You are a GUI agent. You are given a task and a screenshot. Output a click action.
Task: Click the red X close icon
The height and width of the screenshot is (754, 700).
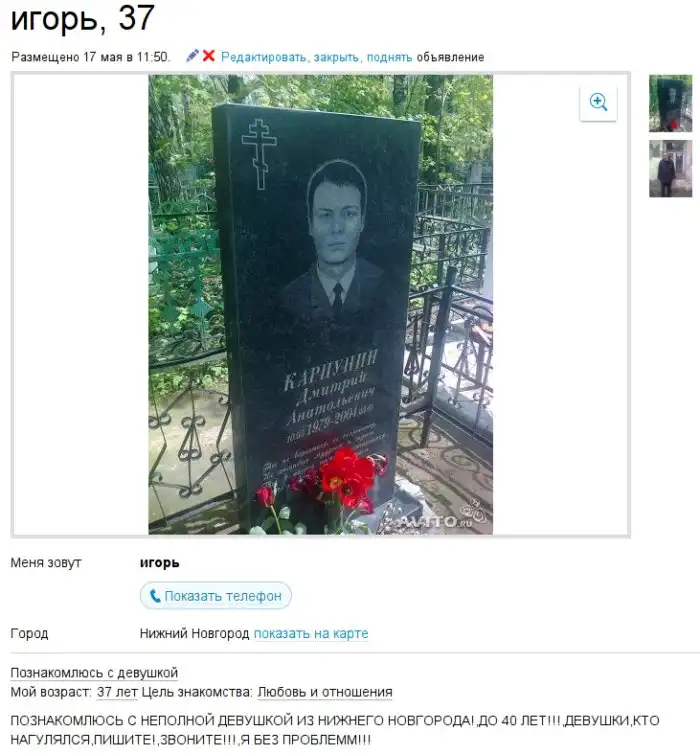[x=208, y=56]
